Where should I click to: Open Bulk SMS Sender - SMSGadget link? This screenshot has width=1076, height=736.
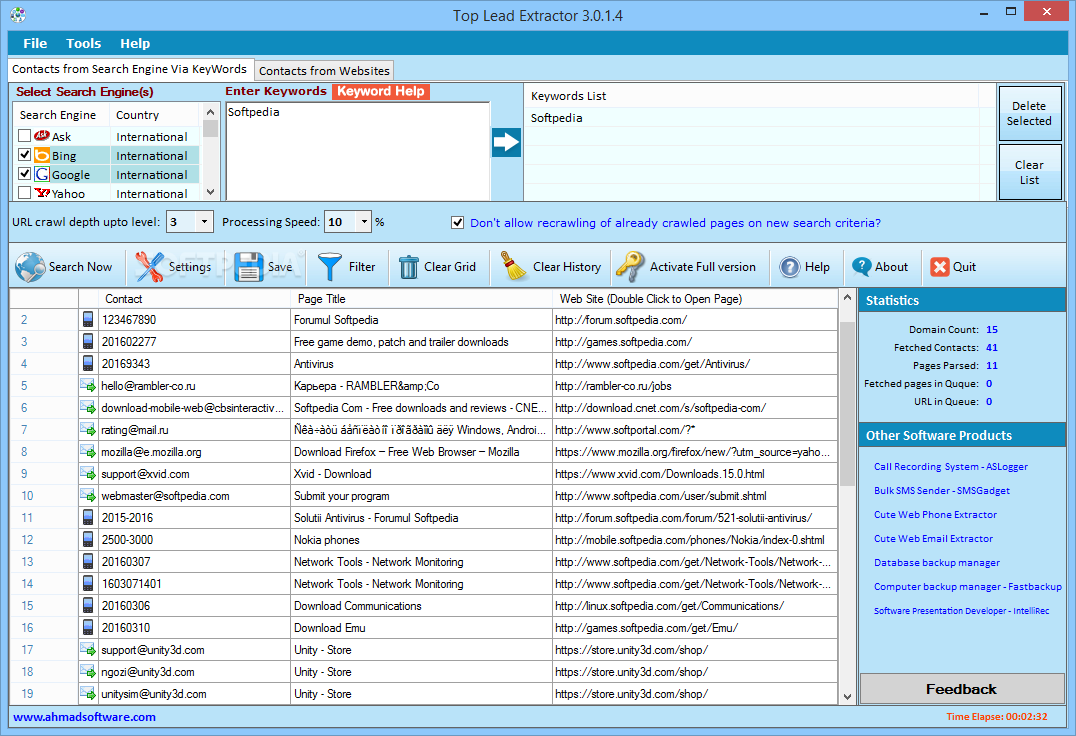pyautogui.click(x=942, y=490)
